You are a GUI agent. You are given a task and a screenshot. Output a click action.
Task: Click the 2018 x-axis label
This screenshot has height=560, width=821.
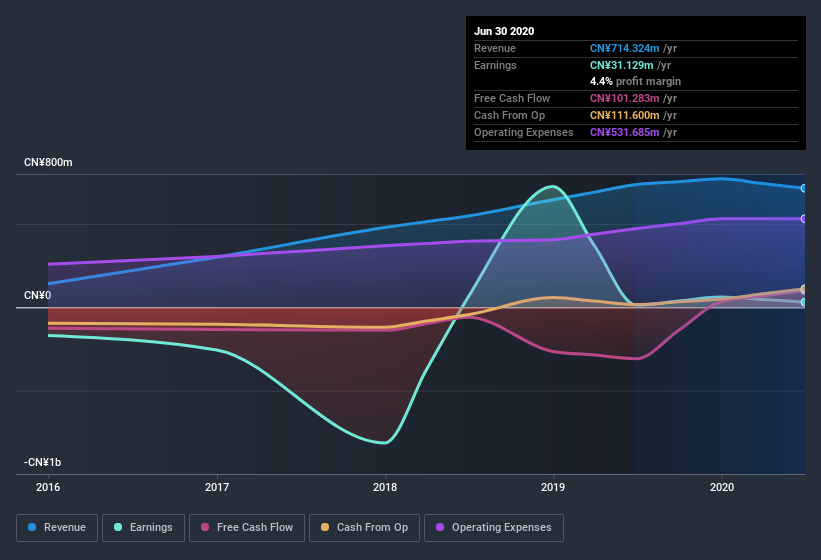pos(385,487)
